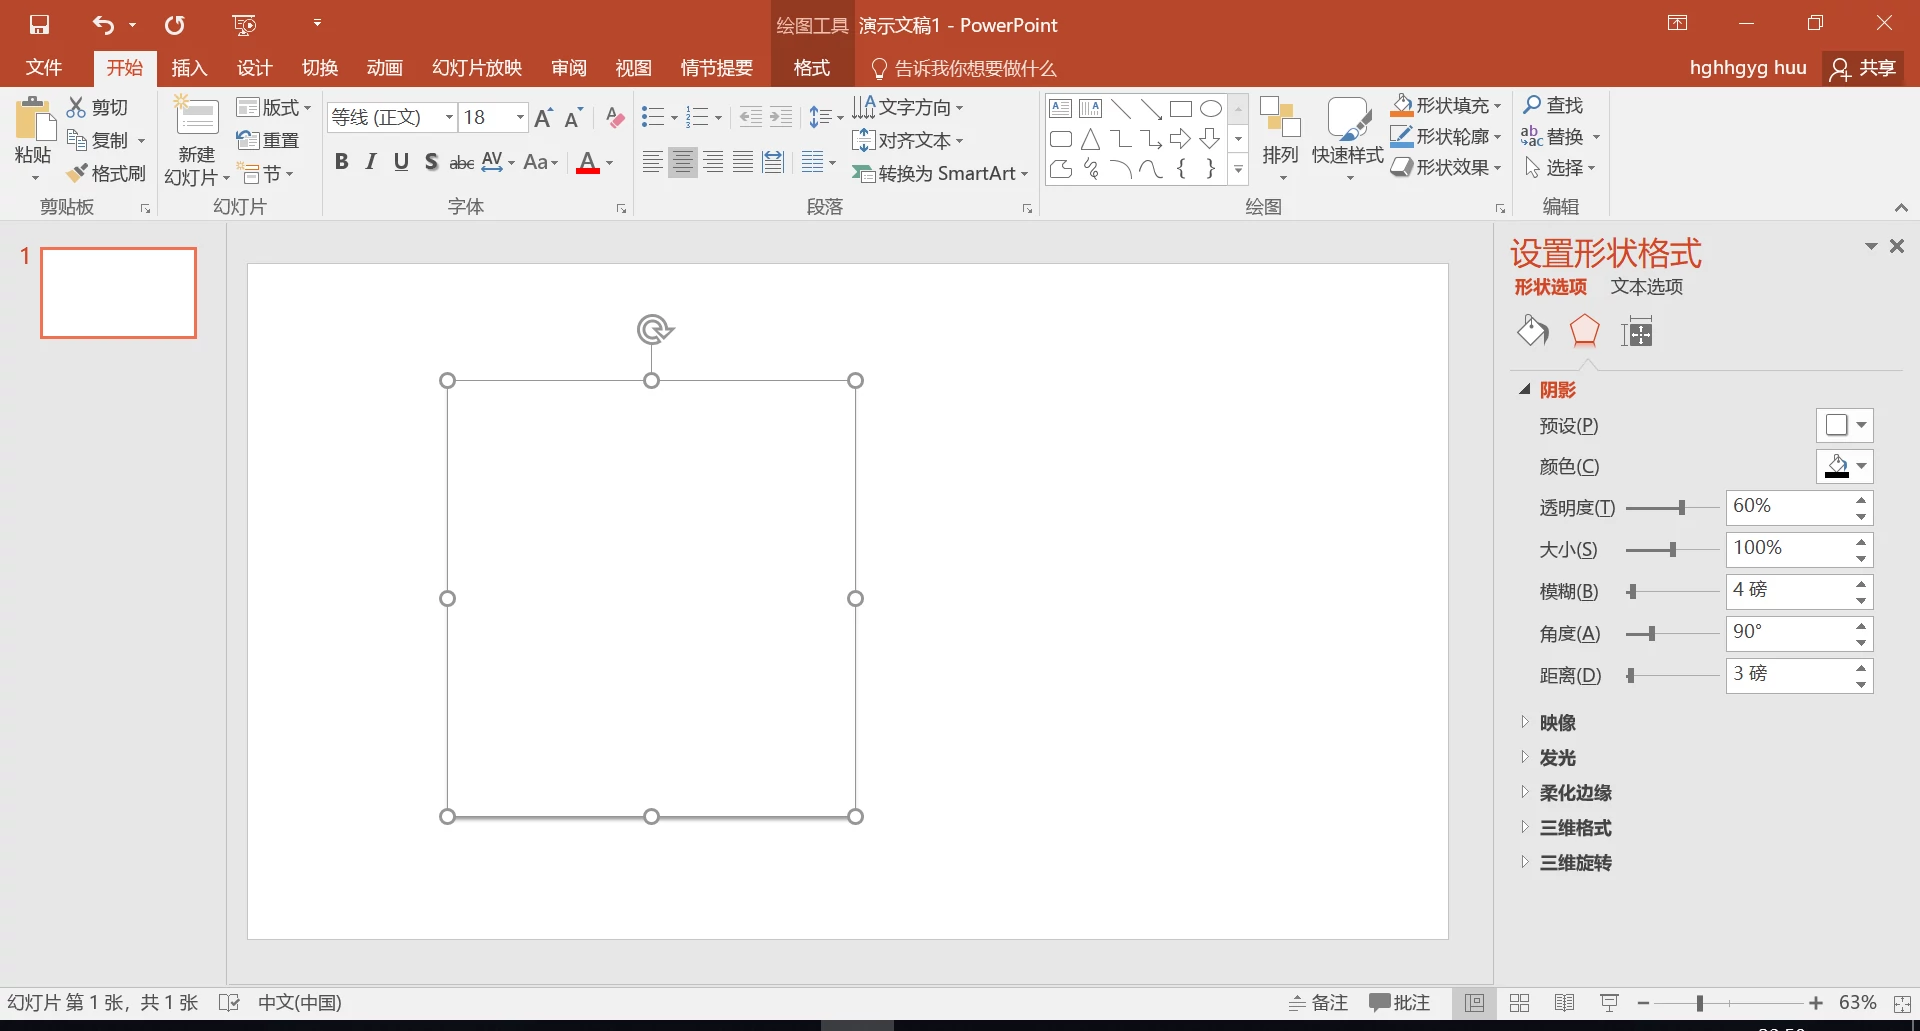Click Find (查找) in editing group

tap(1554, 105)
